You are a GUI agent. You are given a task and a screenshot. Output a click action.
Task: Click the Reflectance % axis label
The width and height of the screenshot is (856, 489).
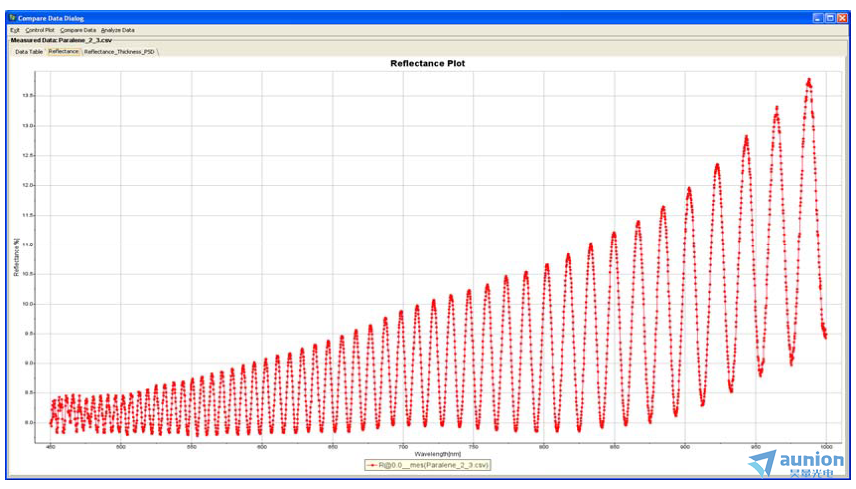(16, 257)
